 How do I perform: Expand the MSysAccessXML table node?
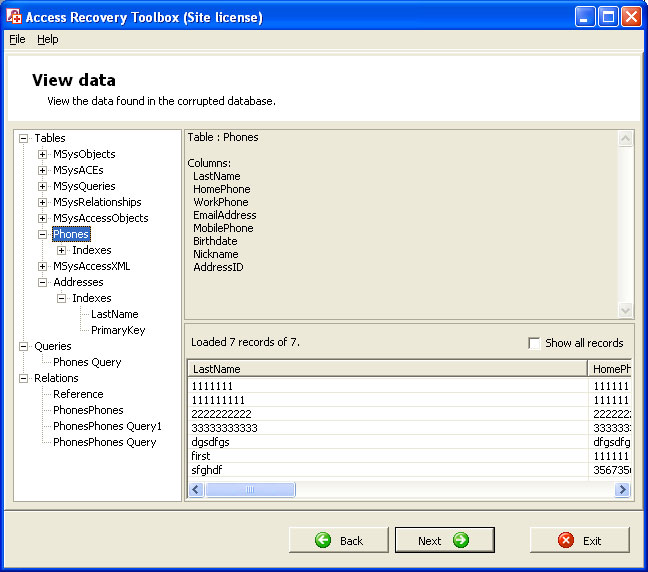click(42, 267)
